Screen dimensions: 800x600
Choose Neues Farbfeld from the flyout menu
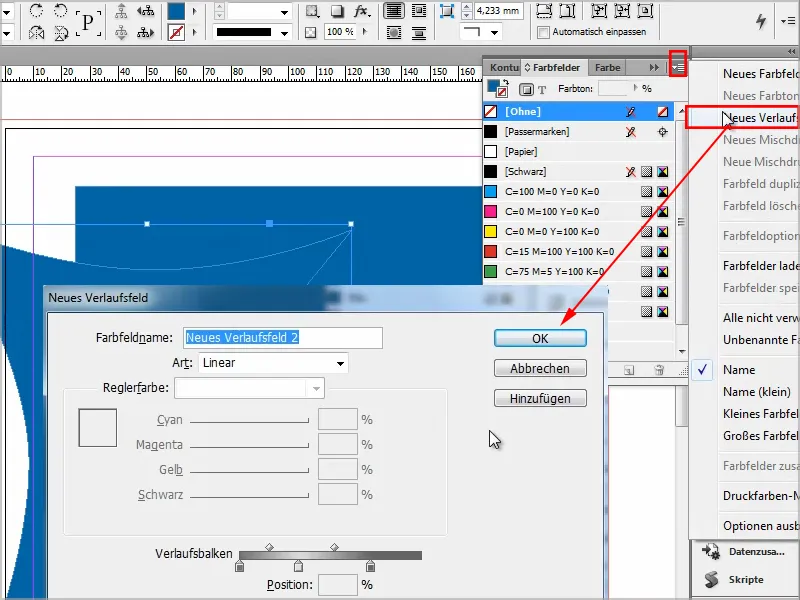coord(760,74)
